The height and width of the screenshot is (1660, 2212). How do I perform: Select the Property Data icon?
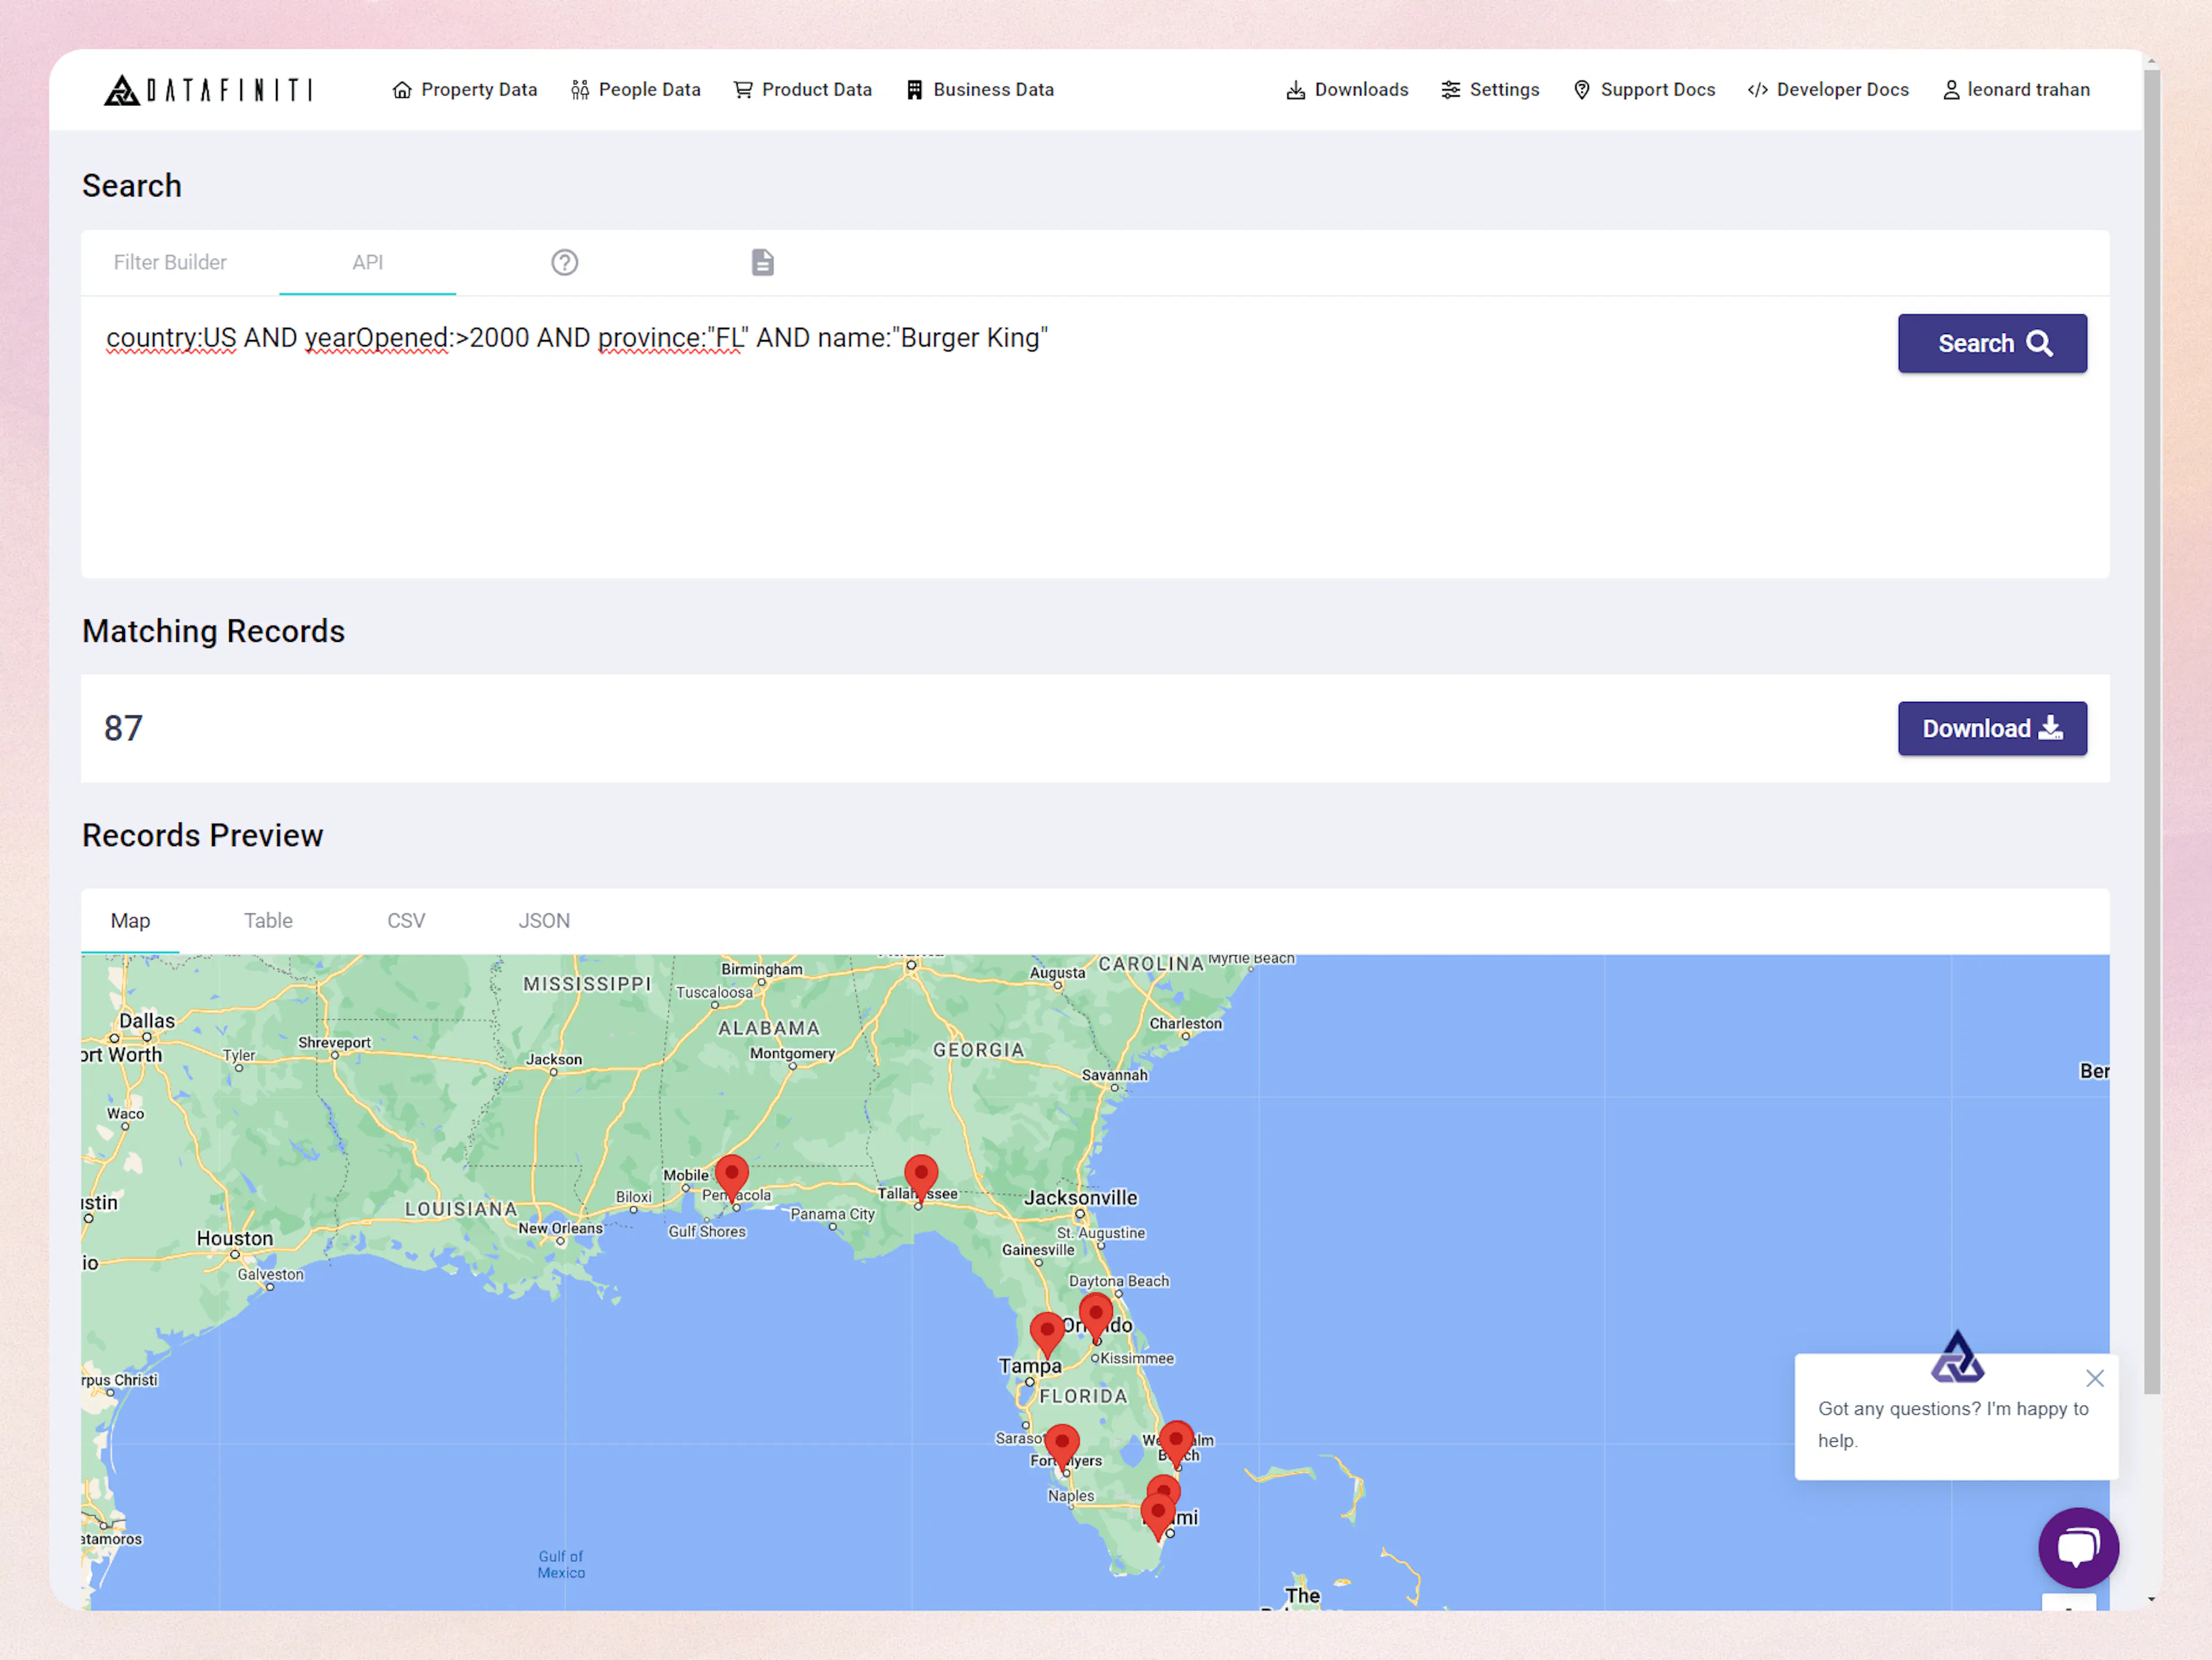pos(403,89)
